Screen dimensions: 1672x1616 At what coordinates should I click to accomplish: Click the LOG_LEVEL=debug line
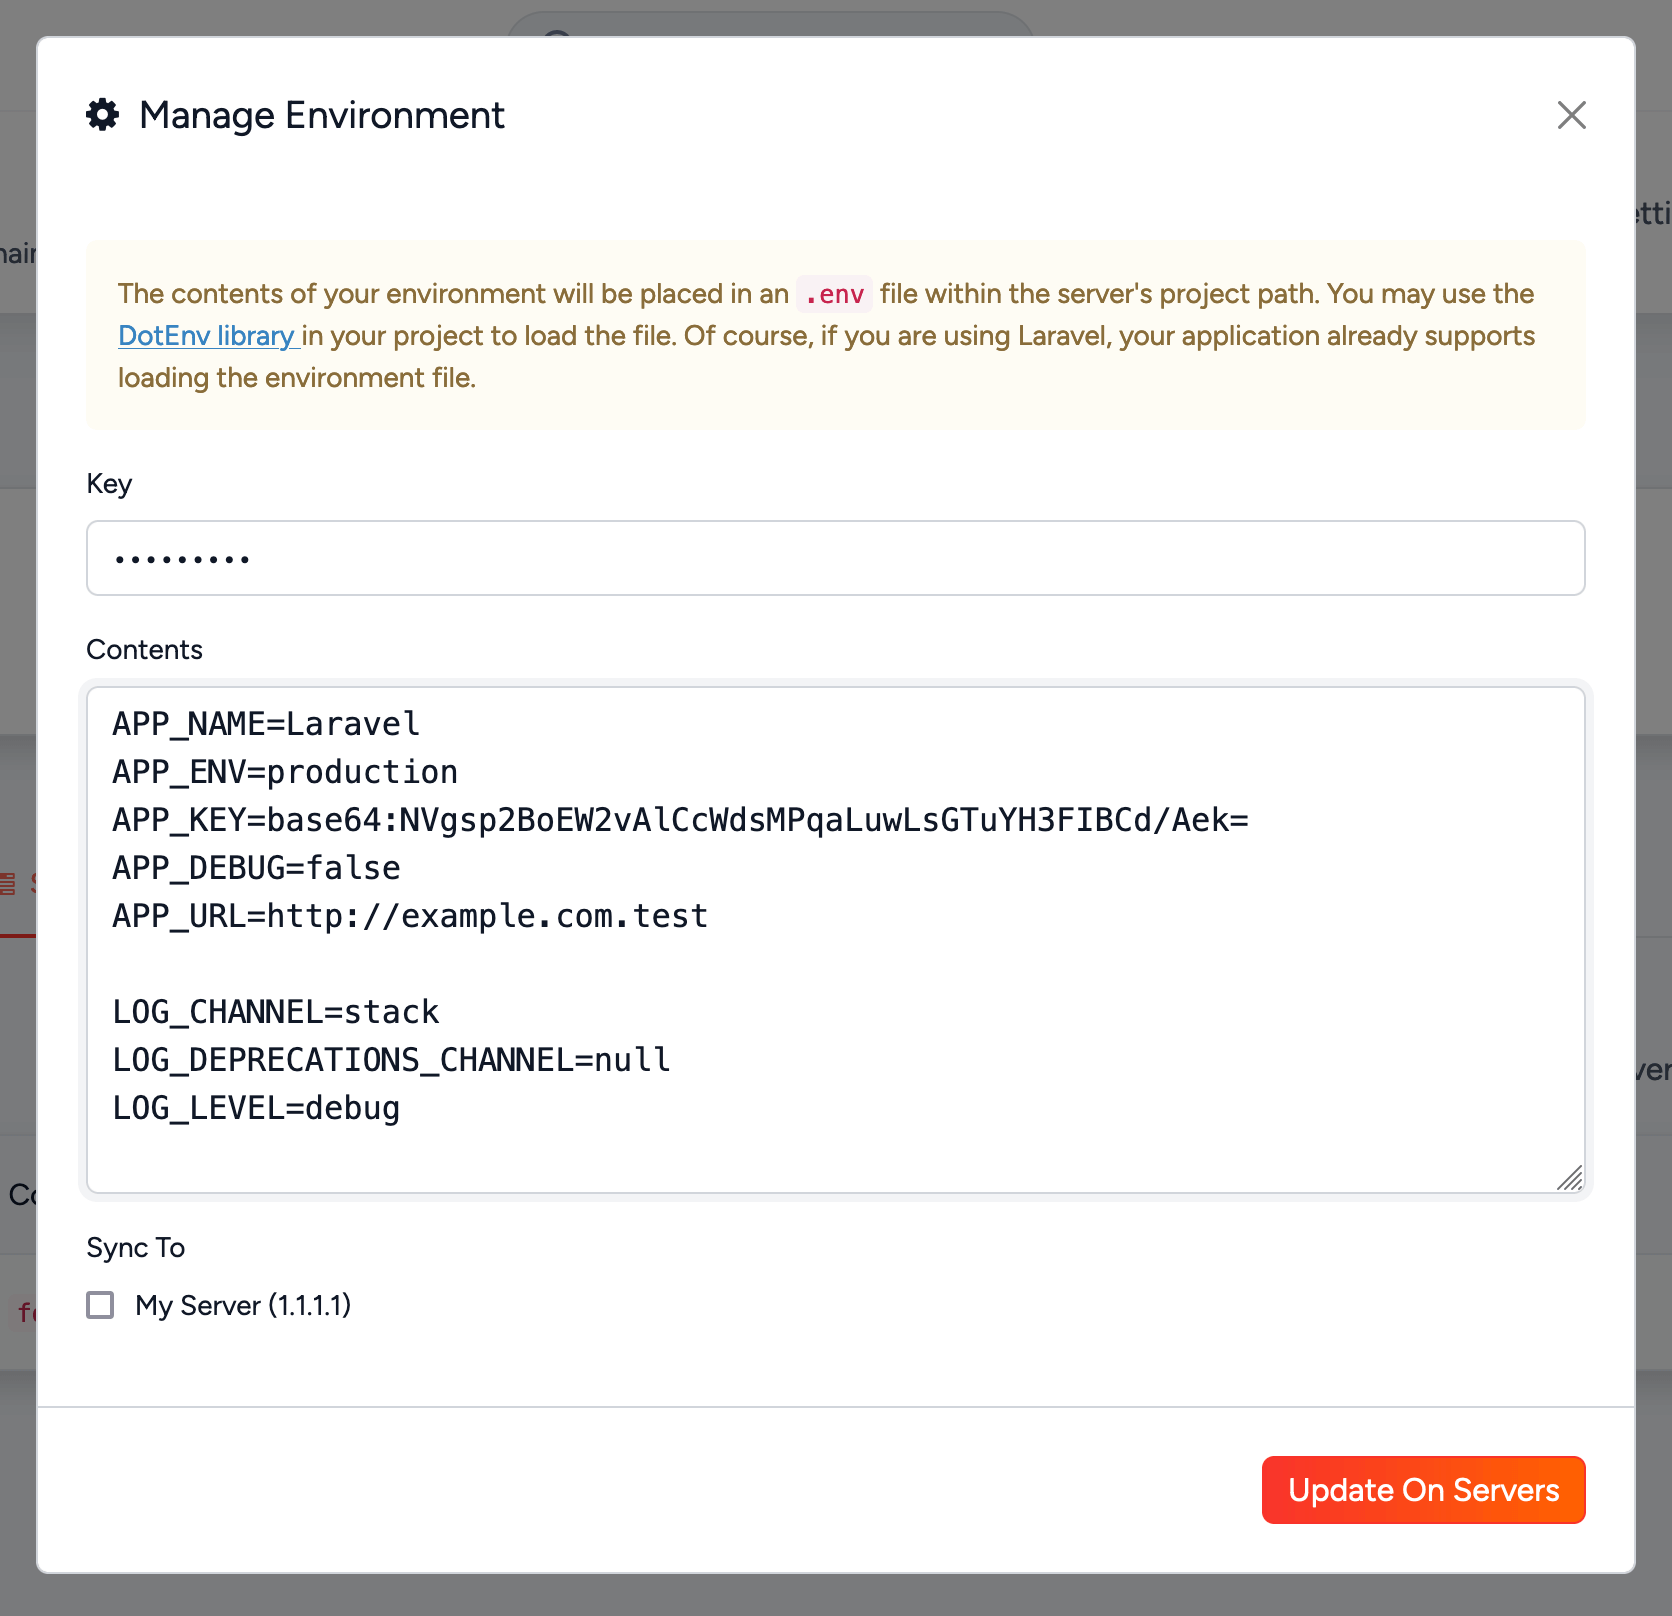pyautogui.click(x=255, y=1107)
